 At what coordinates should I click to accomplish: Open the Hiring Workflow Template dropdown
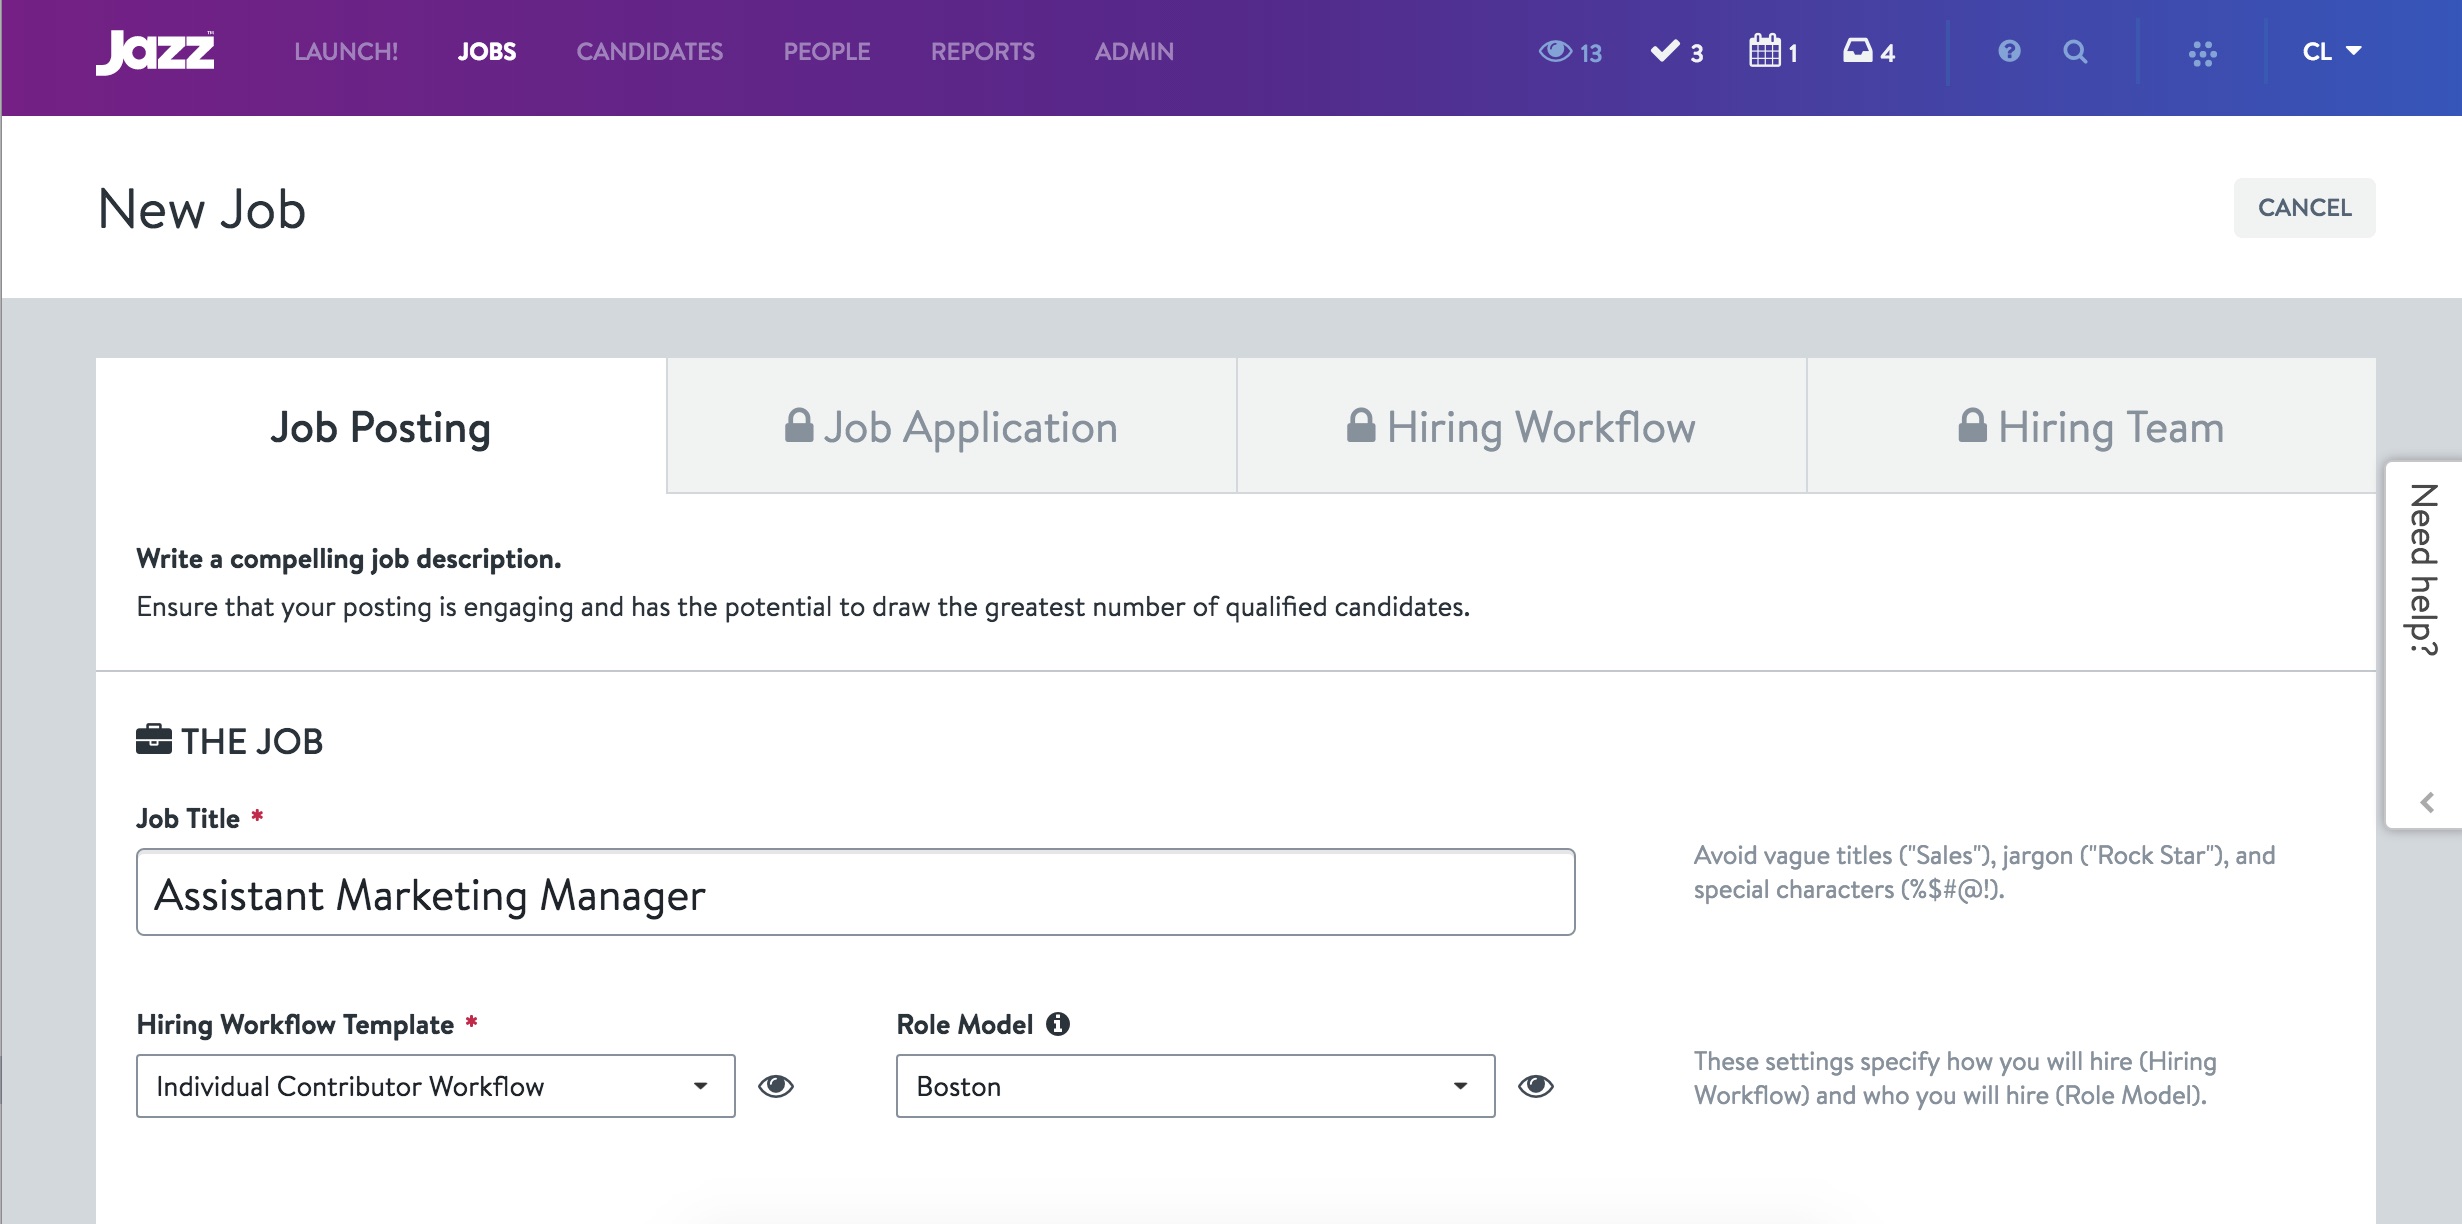(x=436, y=1086)
